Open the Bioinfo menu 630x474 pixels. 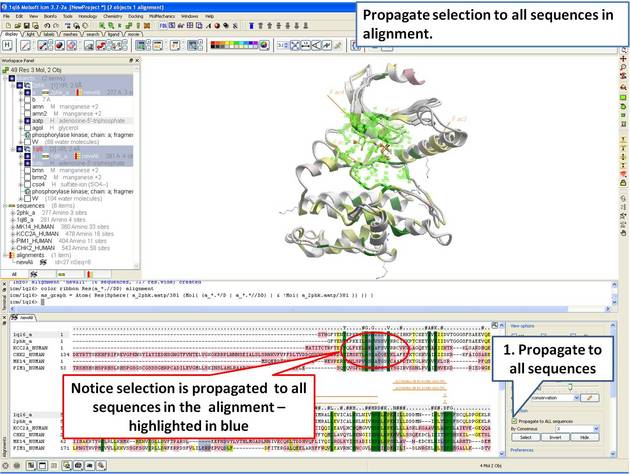(50, 16)
